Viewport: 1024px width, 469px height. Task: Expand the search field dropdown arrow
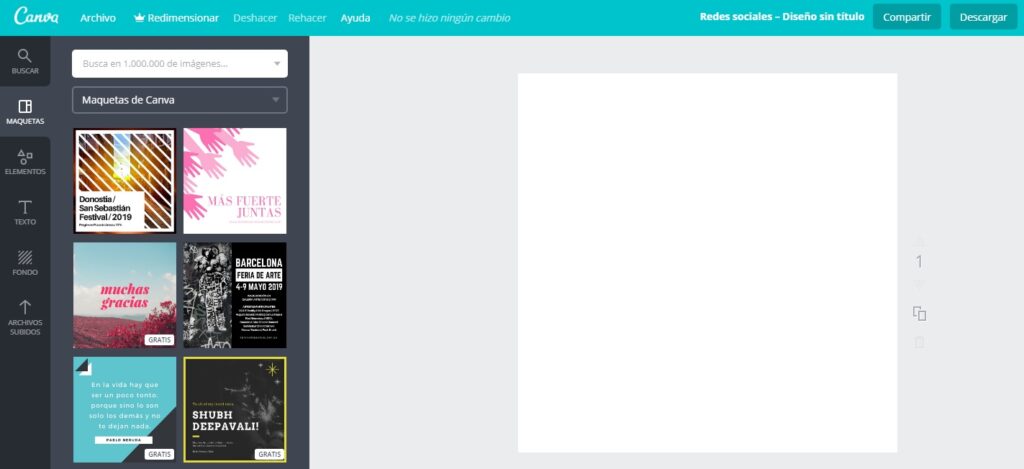(277, 63)
